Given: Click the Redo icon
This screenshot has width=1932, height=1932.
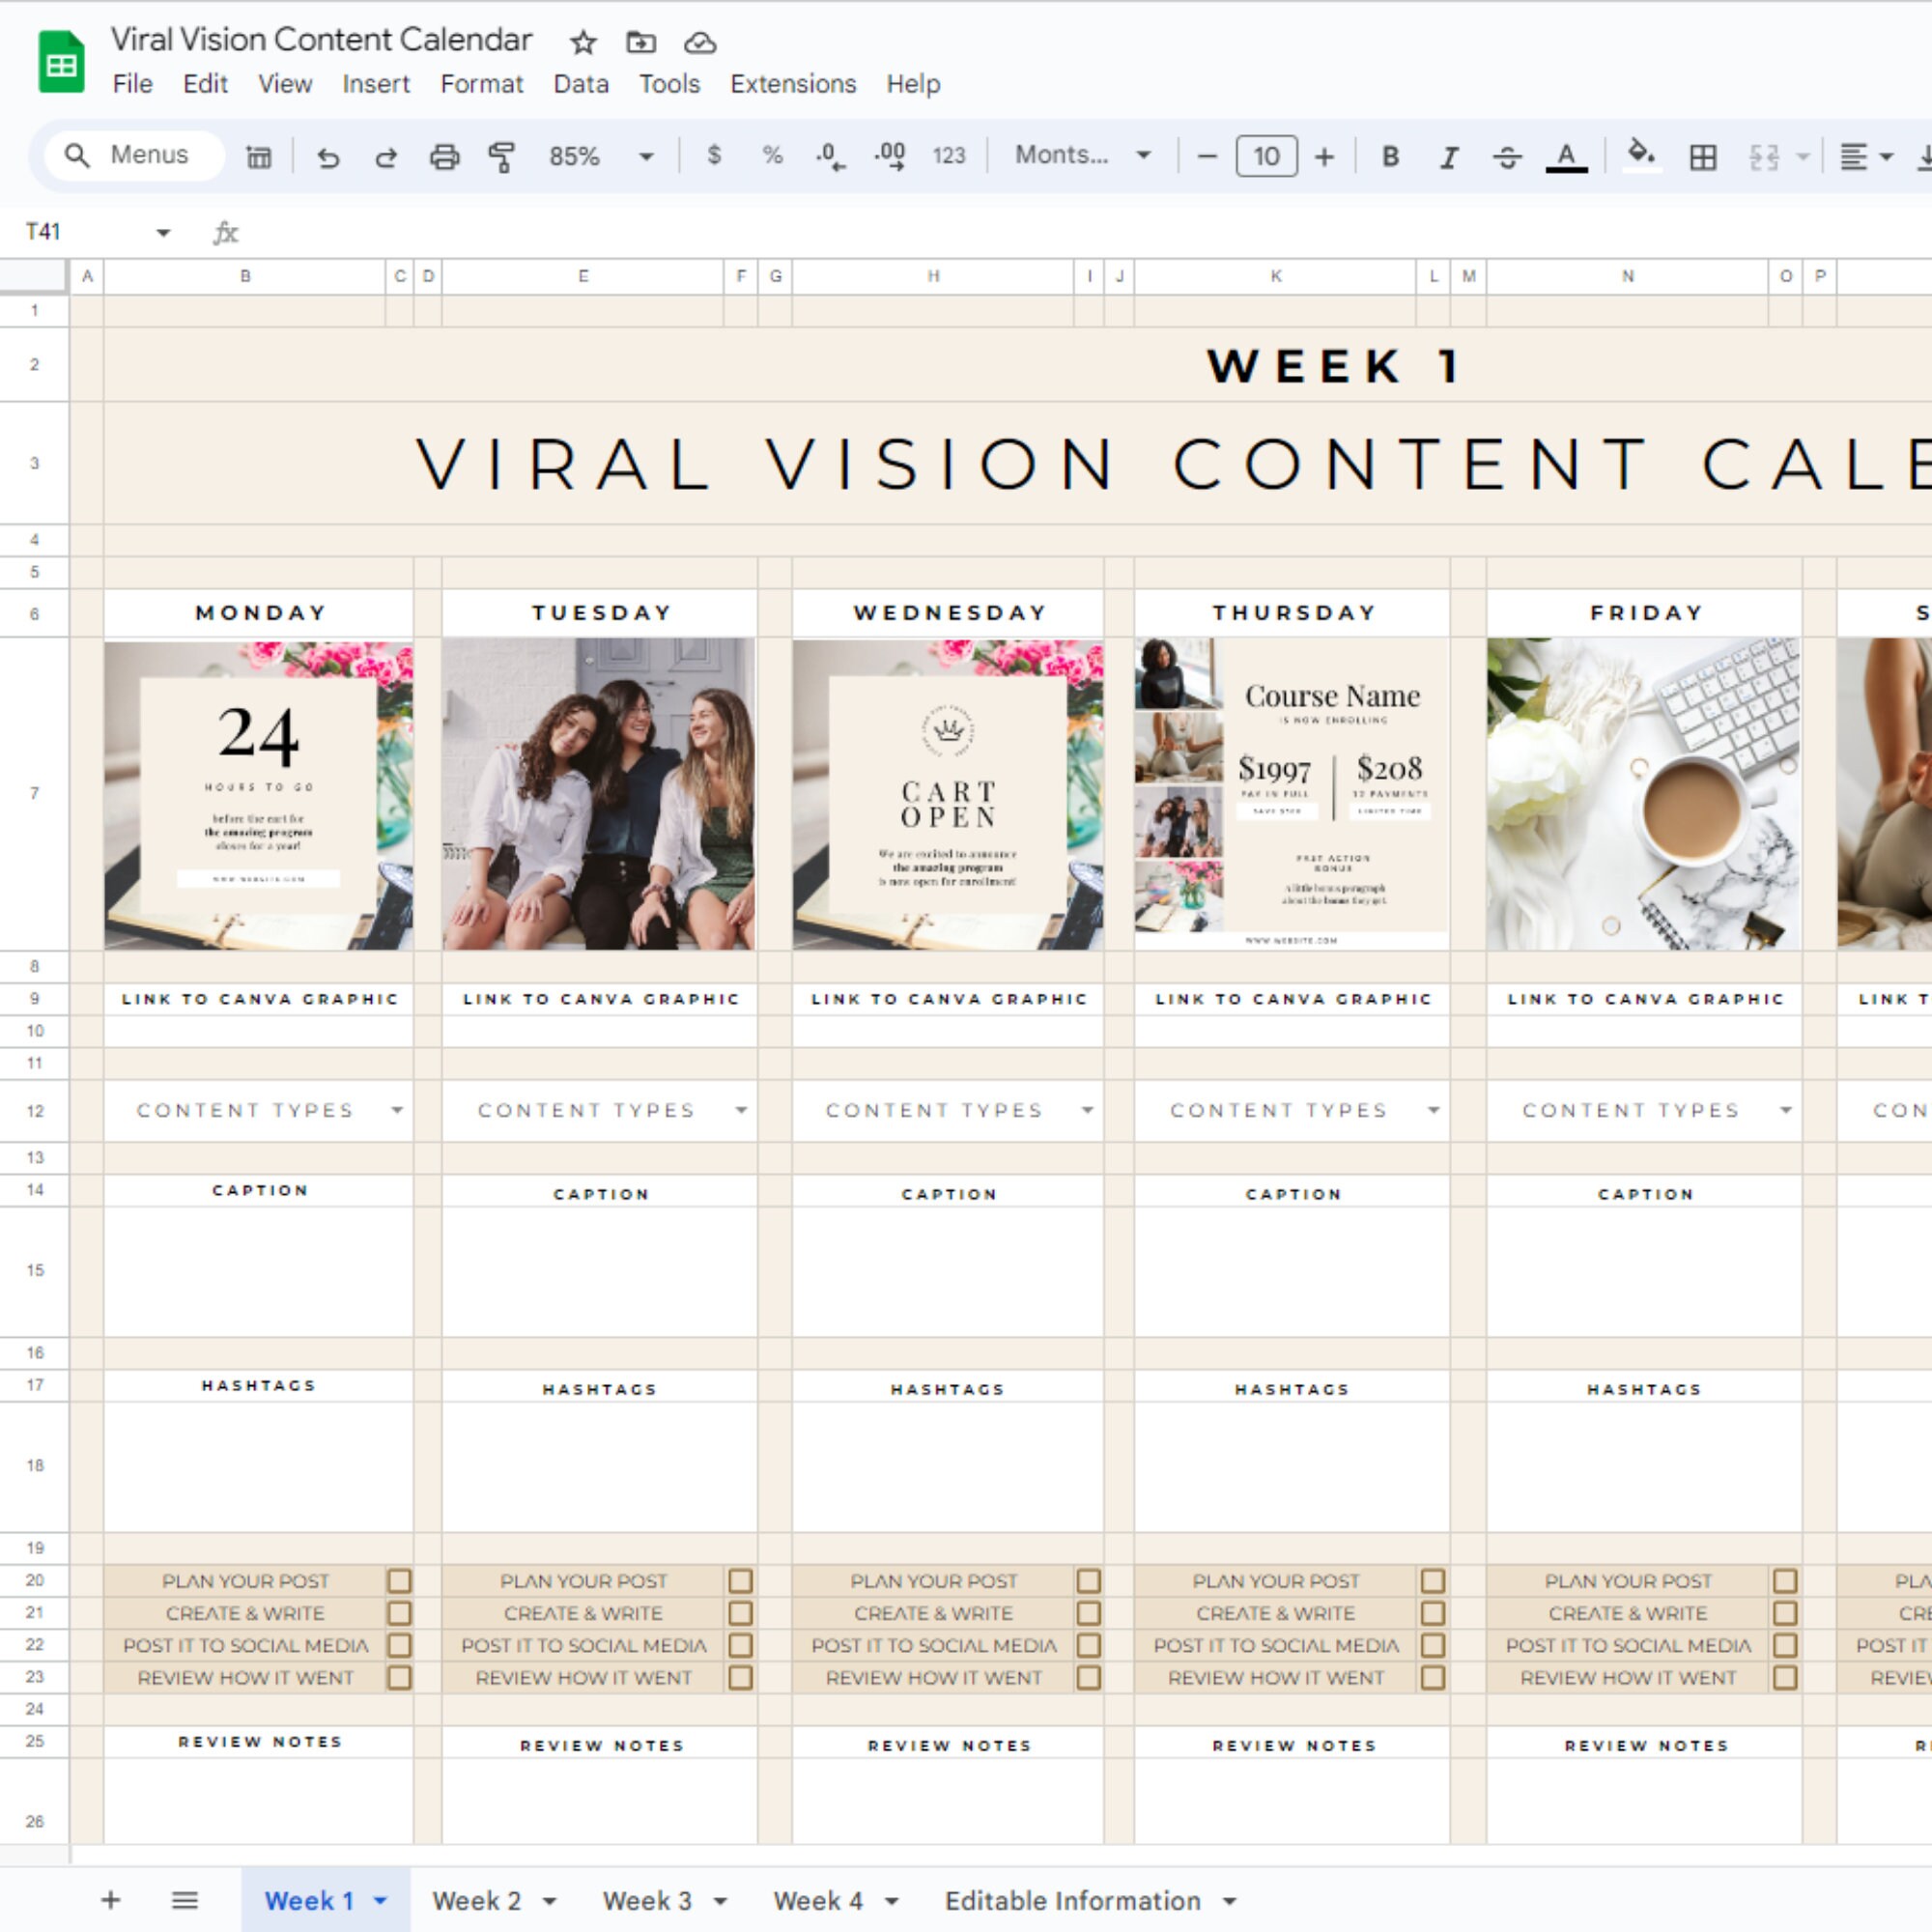Looking at the screenshot, I should (386, 156).
